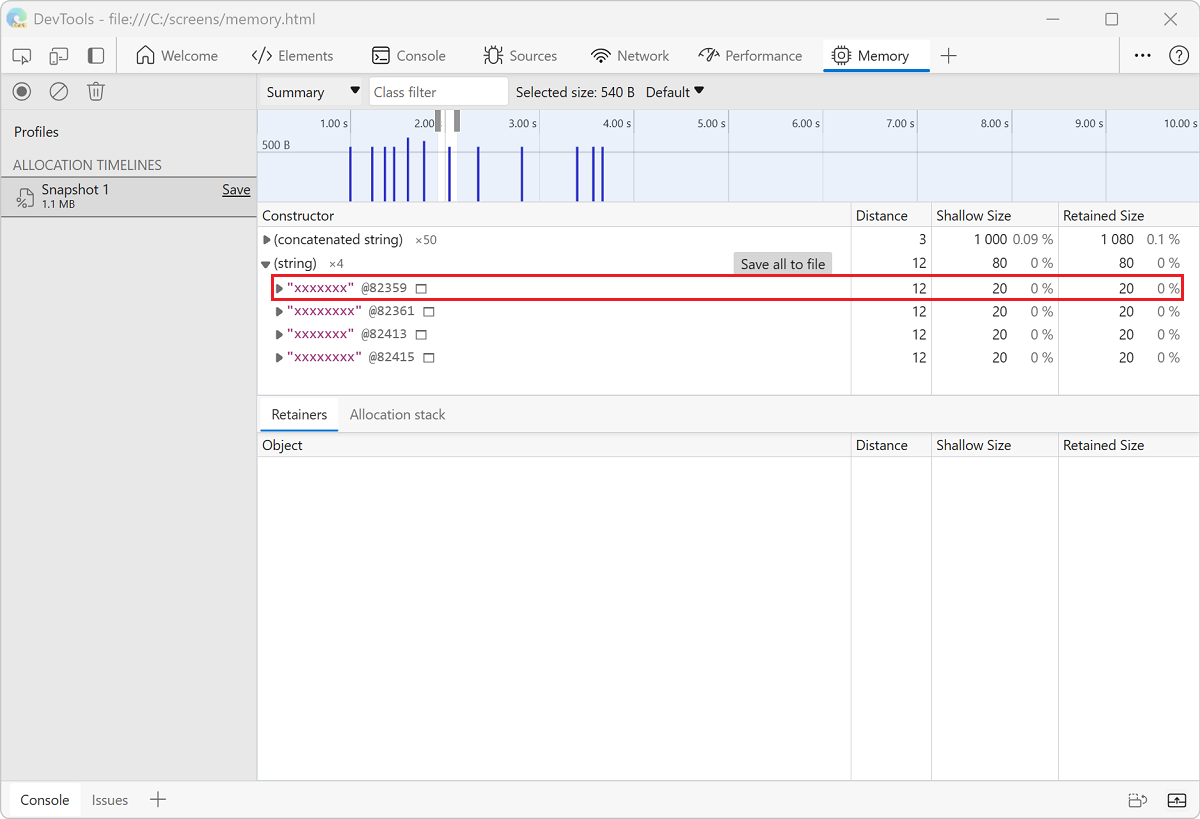The height and width of the screenshot is (819, 1200).
Task: Click Save all to file button
Action: pyautogui.click(x=783, y=264)
